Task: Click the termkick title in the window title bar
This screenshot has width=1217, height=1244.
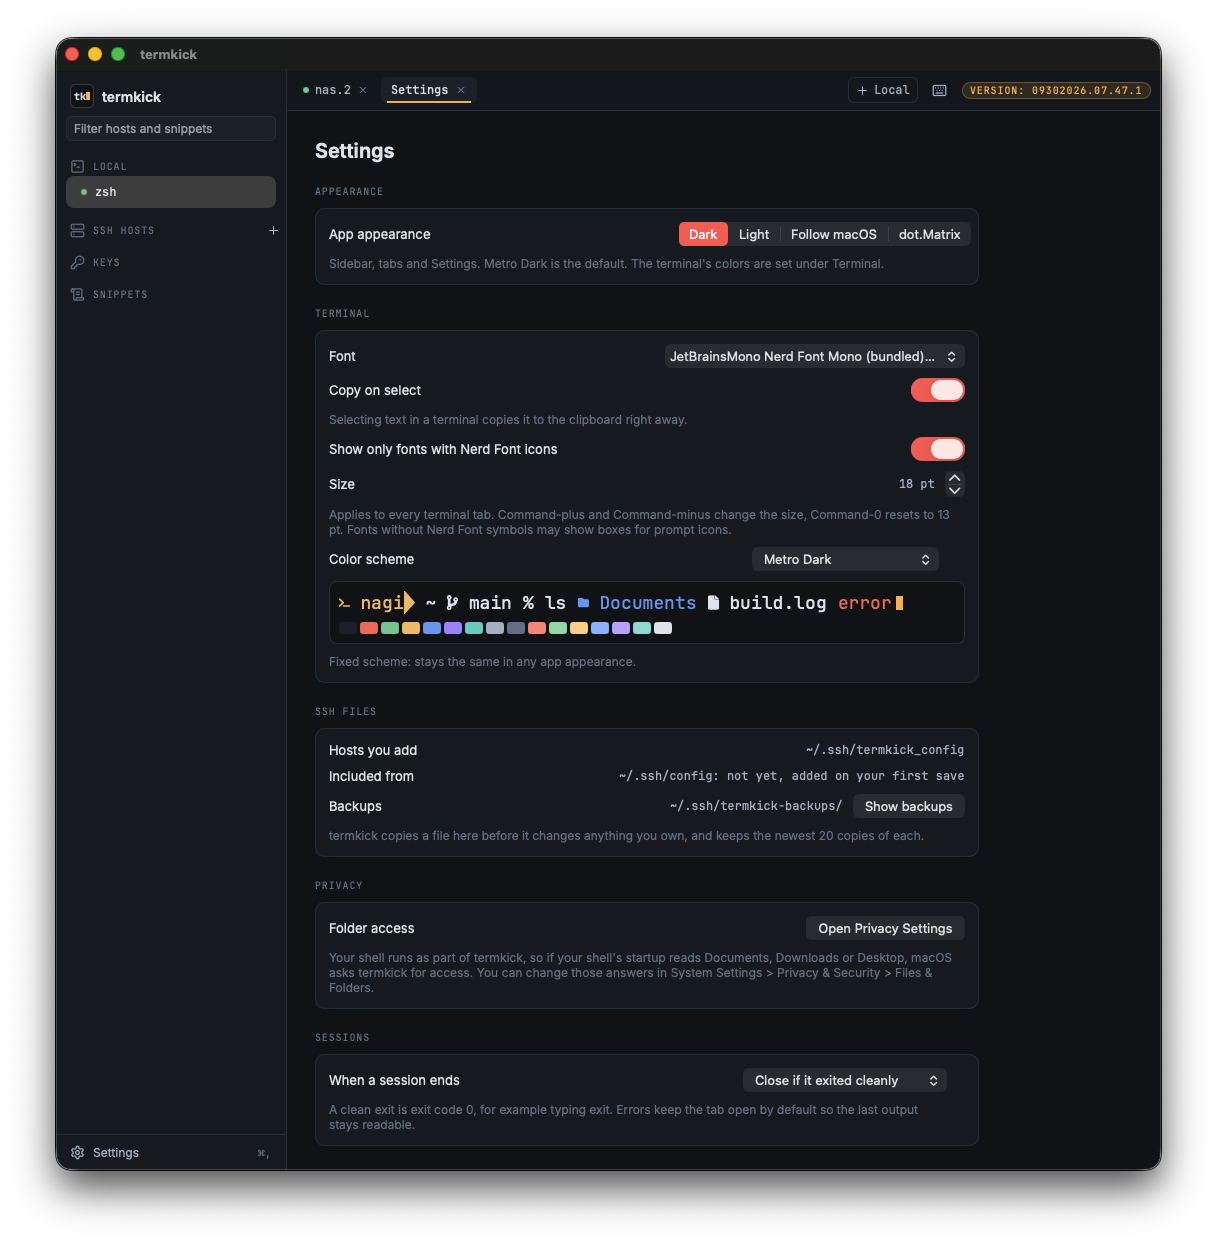Action: coord(168,54)
